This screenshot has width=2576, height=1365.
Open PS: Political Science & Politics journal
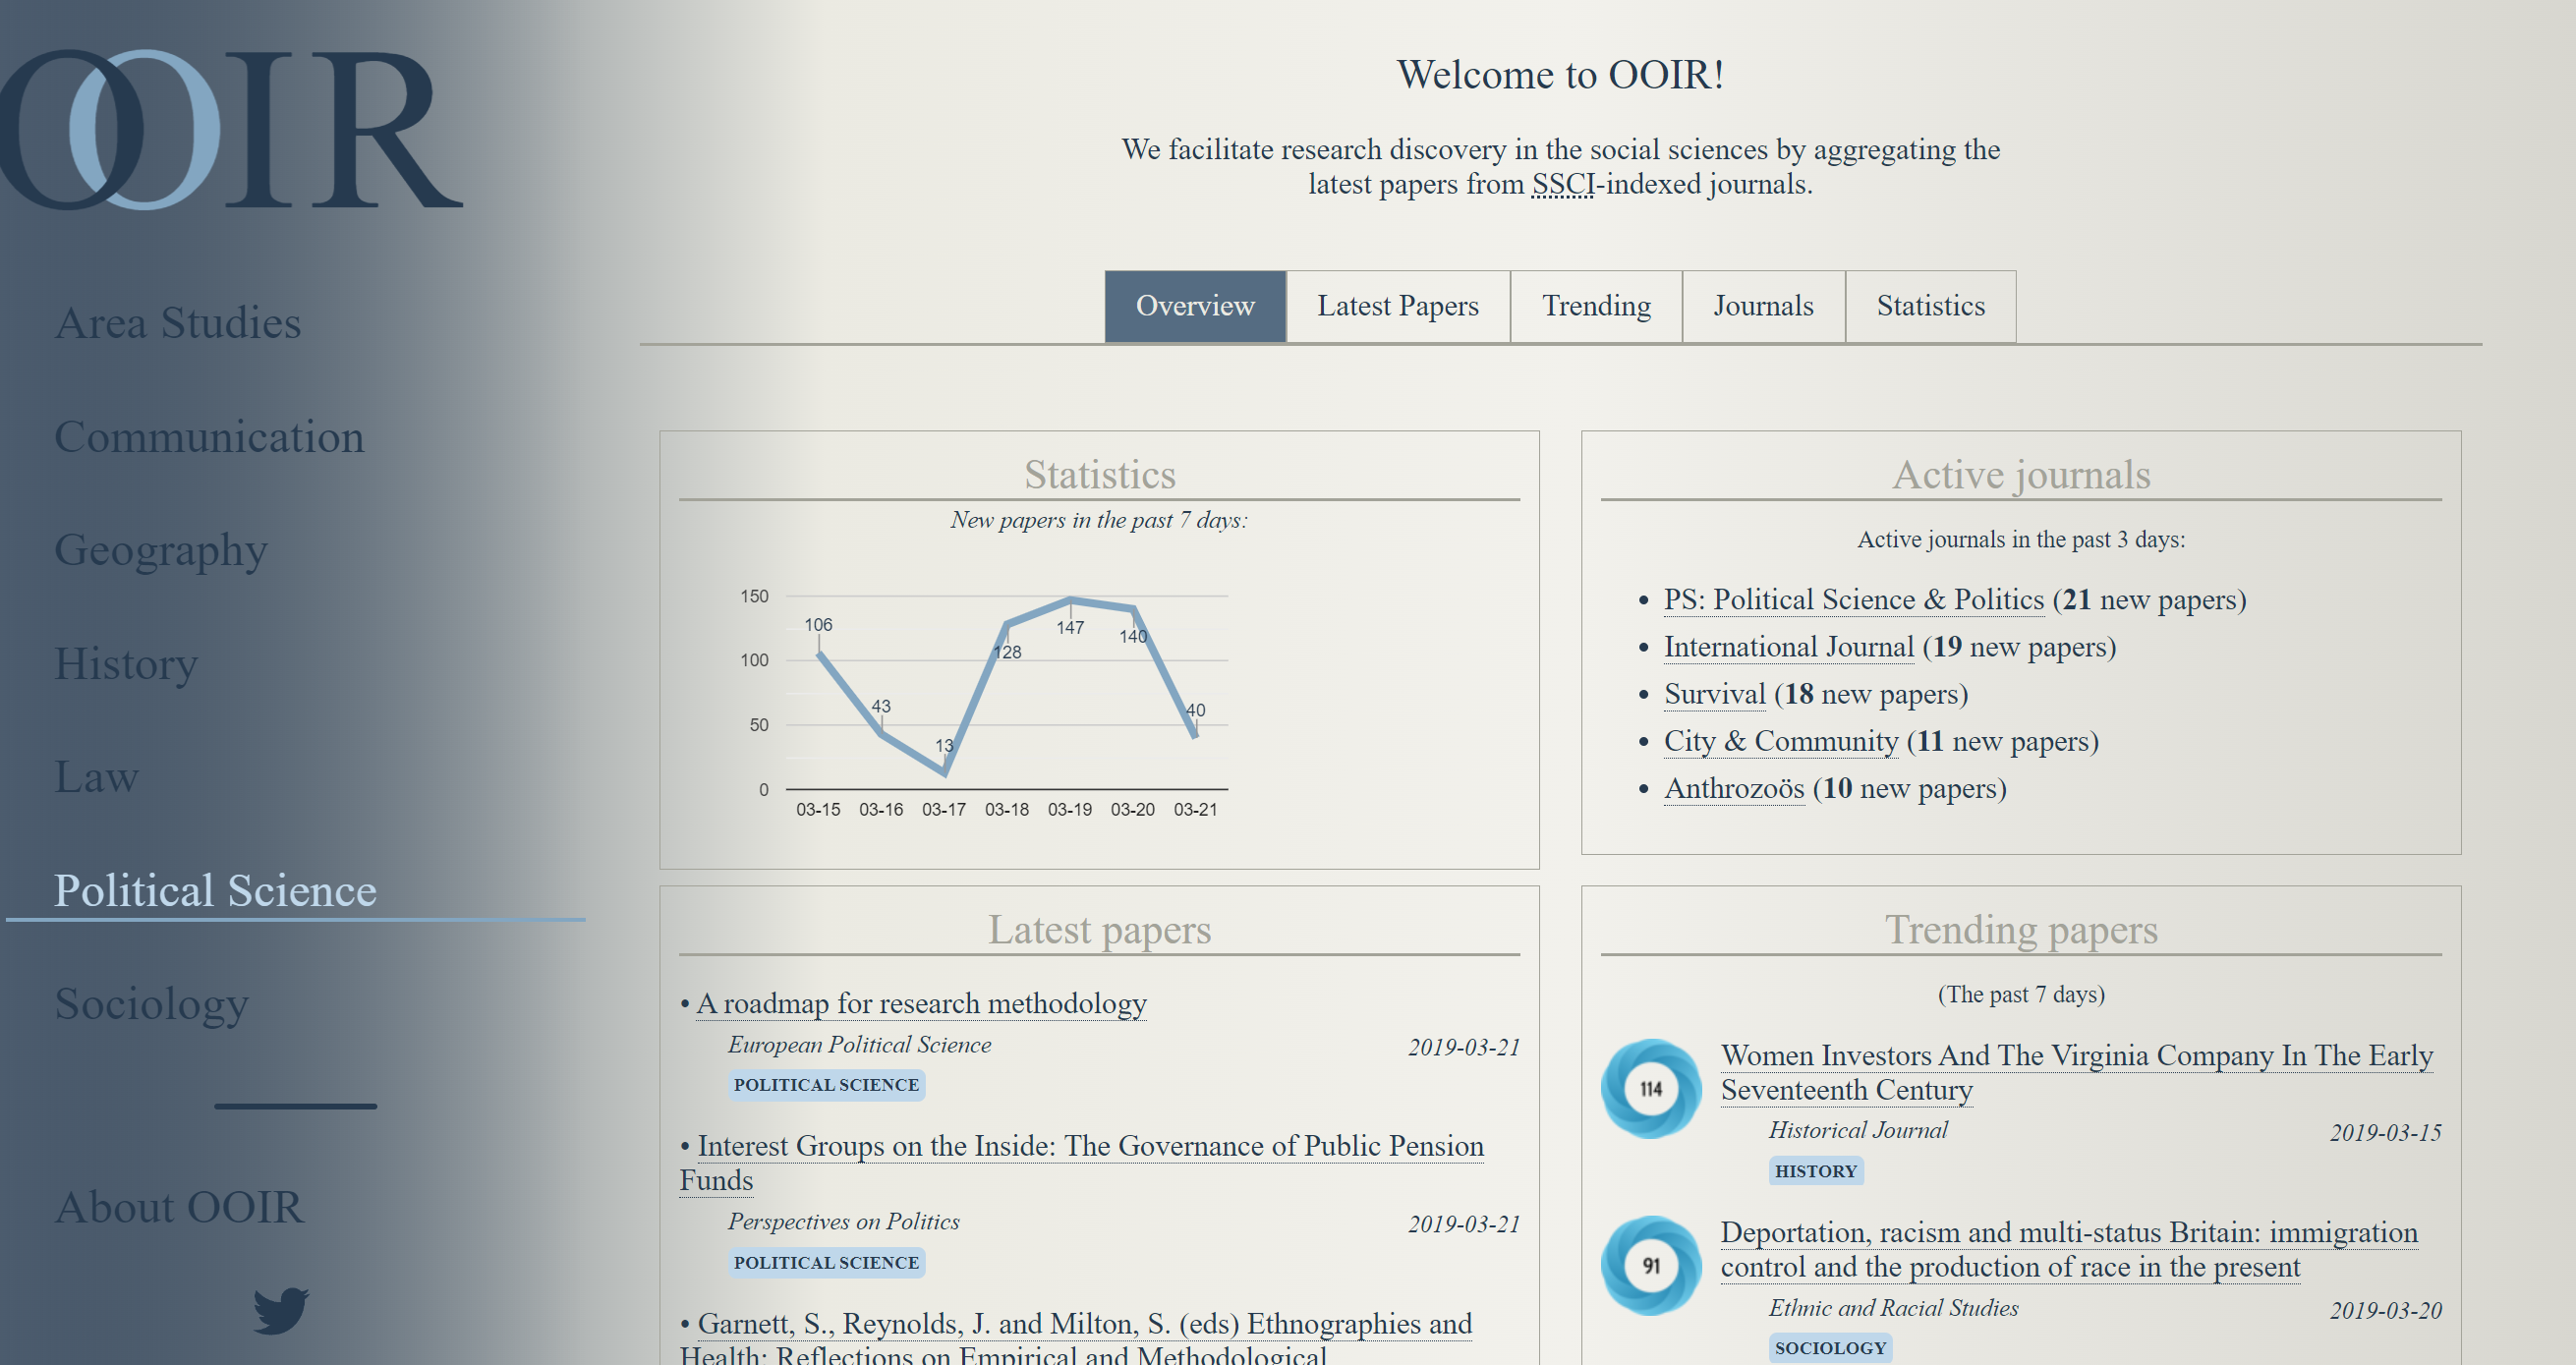pos(1853,600)
